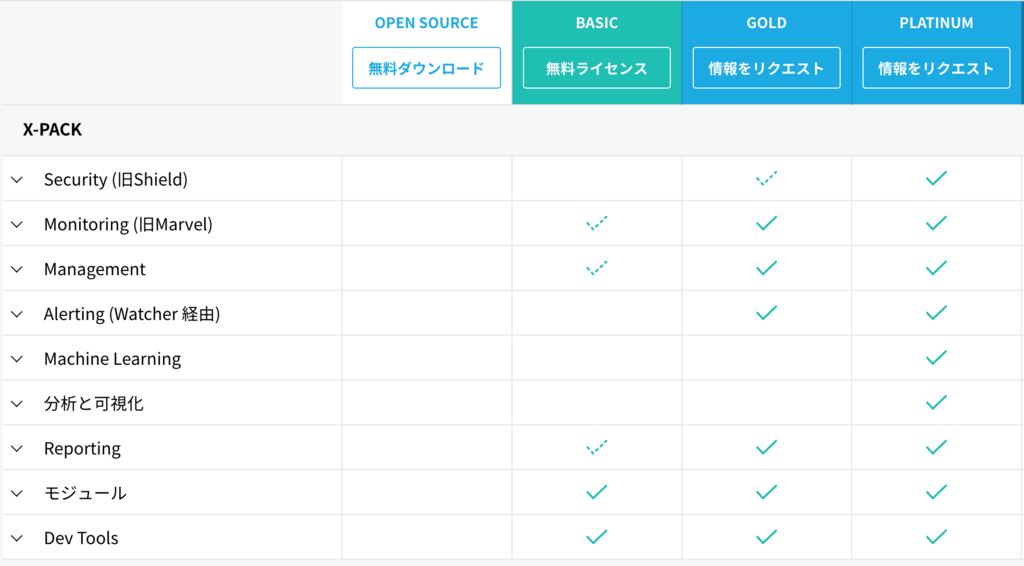Click the Machine Learning label
This screenshot has height=566, width=1024.
(112, 359)
